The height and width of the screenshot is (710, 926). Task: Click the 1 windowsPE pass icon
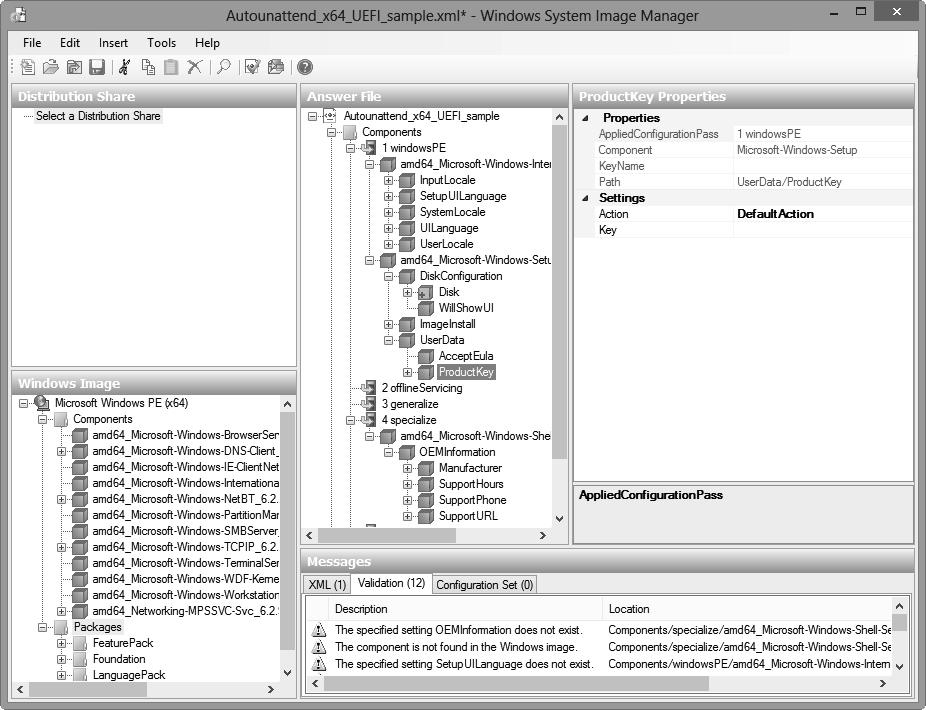pos(369,148)
